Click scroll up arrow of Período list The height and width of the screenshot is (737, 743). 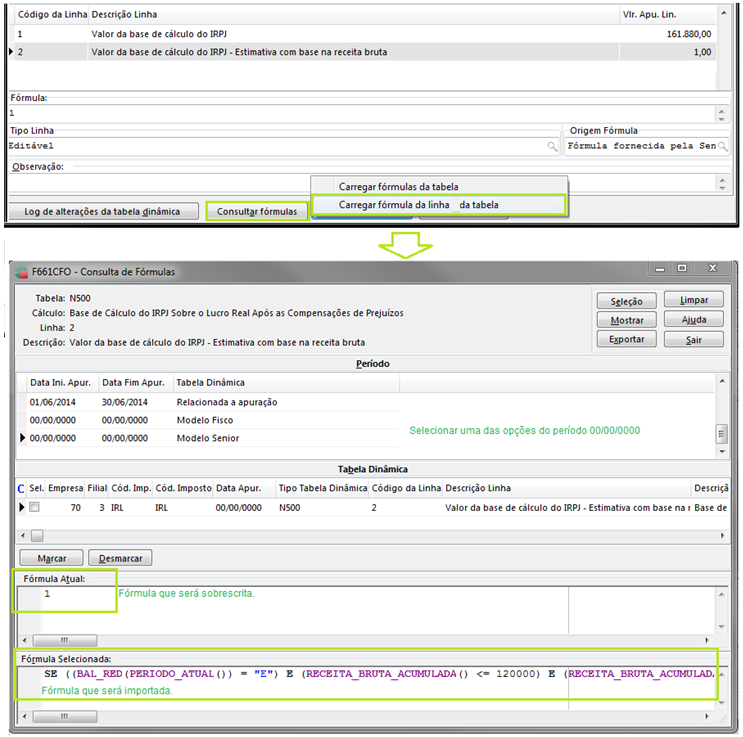click(x=722, y=381)
